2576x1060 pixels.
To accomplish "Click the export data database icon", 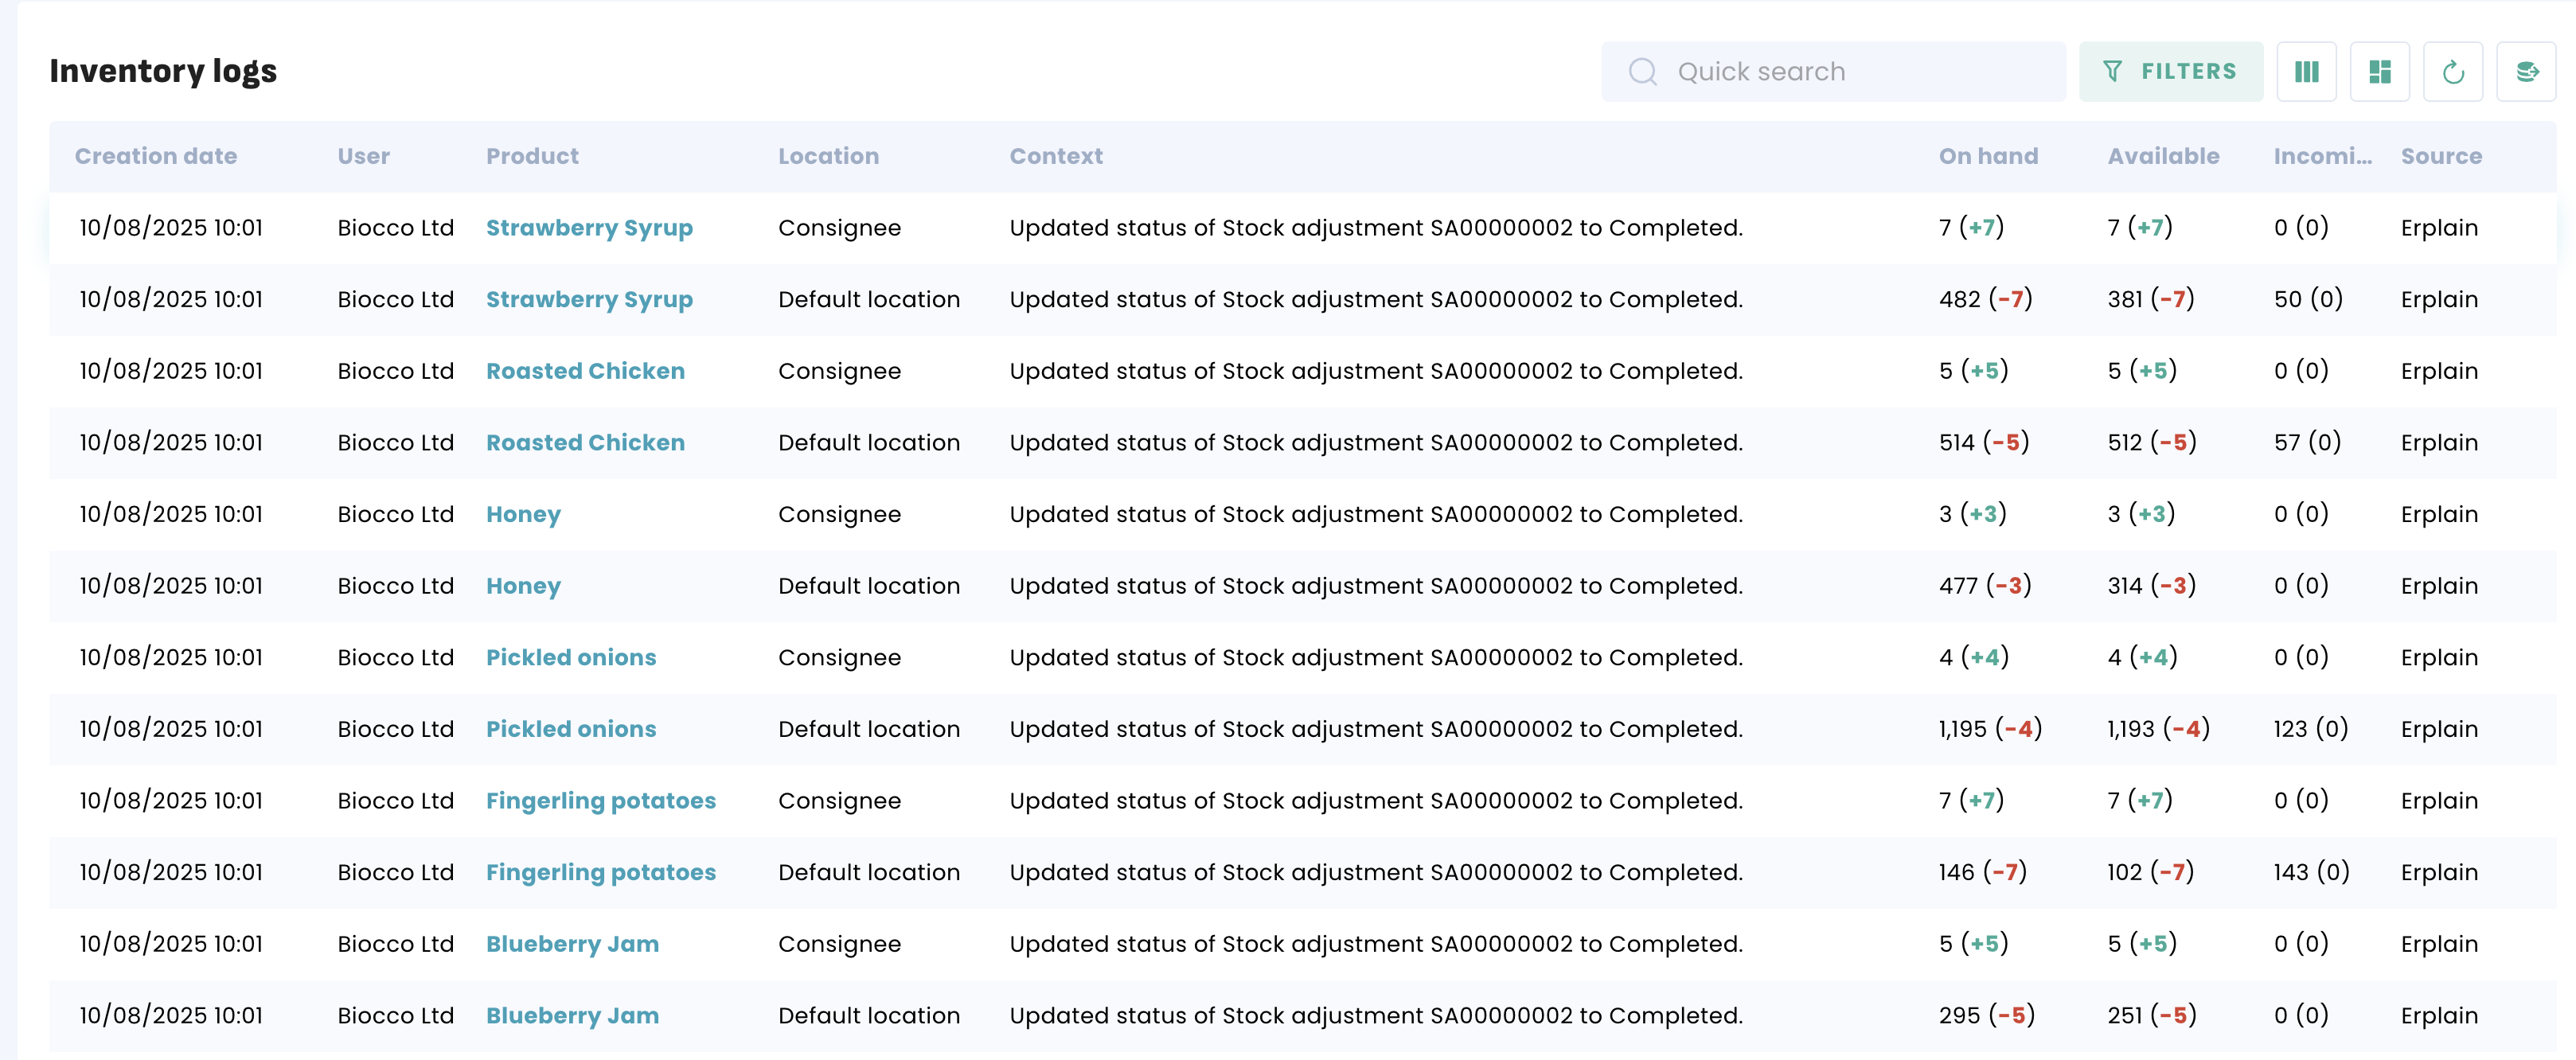I will pyautogui.click(x=2526, y=72).
